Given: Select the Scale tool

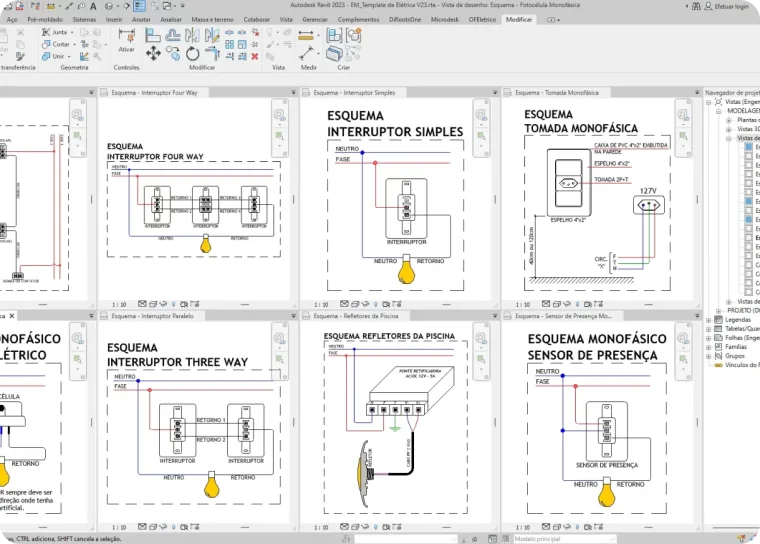Looking at the screenshot, I should click(x=242, y=45).
